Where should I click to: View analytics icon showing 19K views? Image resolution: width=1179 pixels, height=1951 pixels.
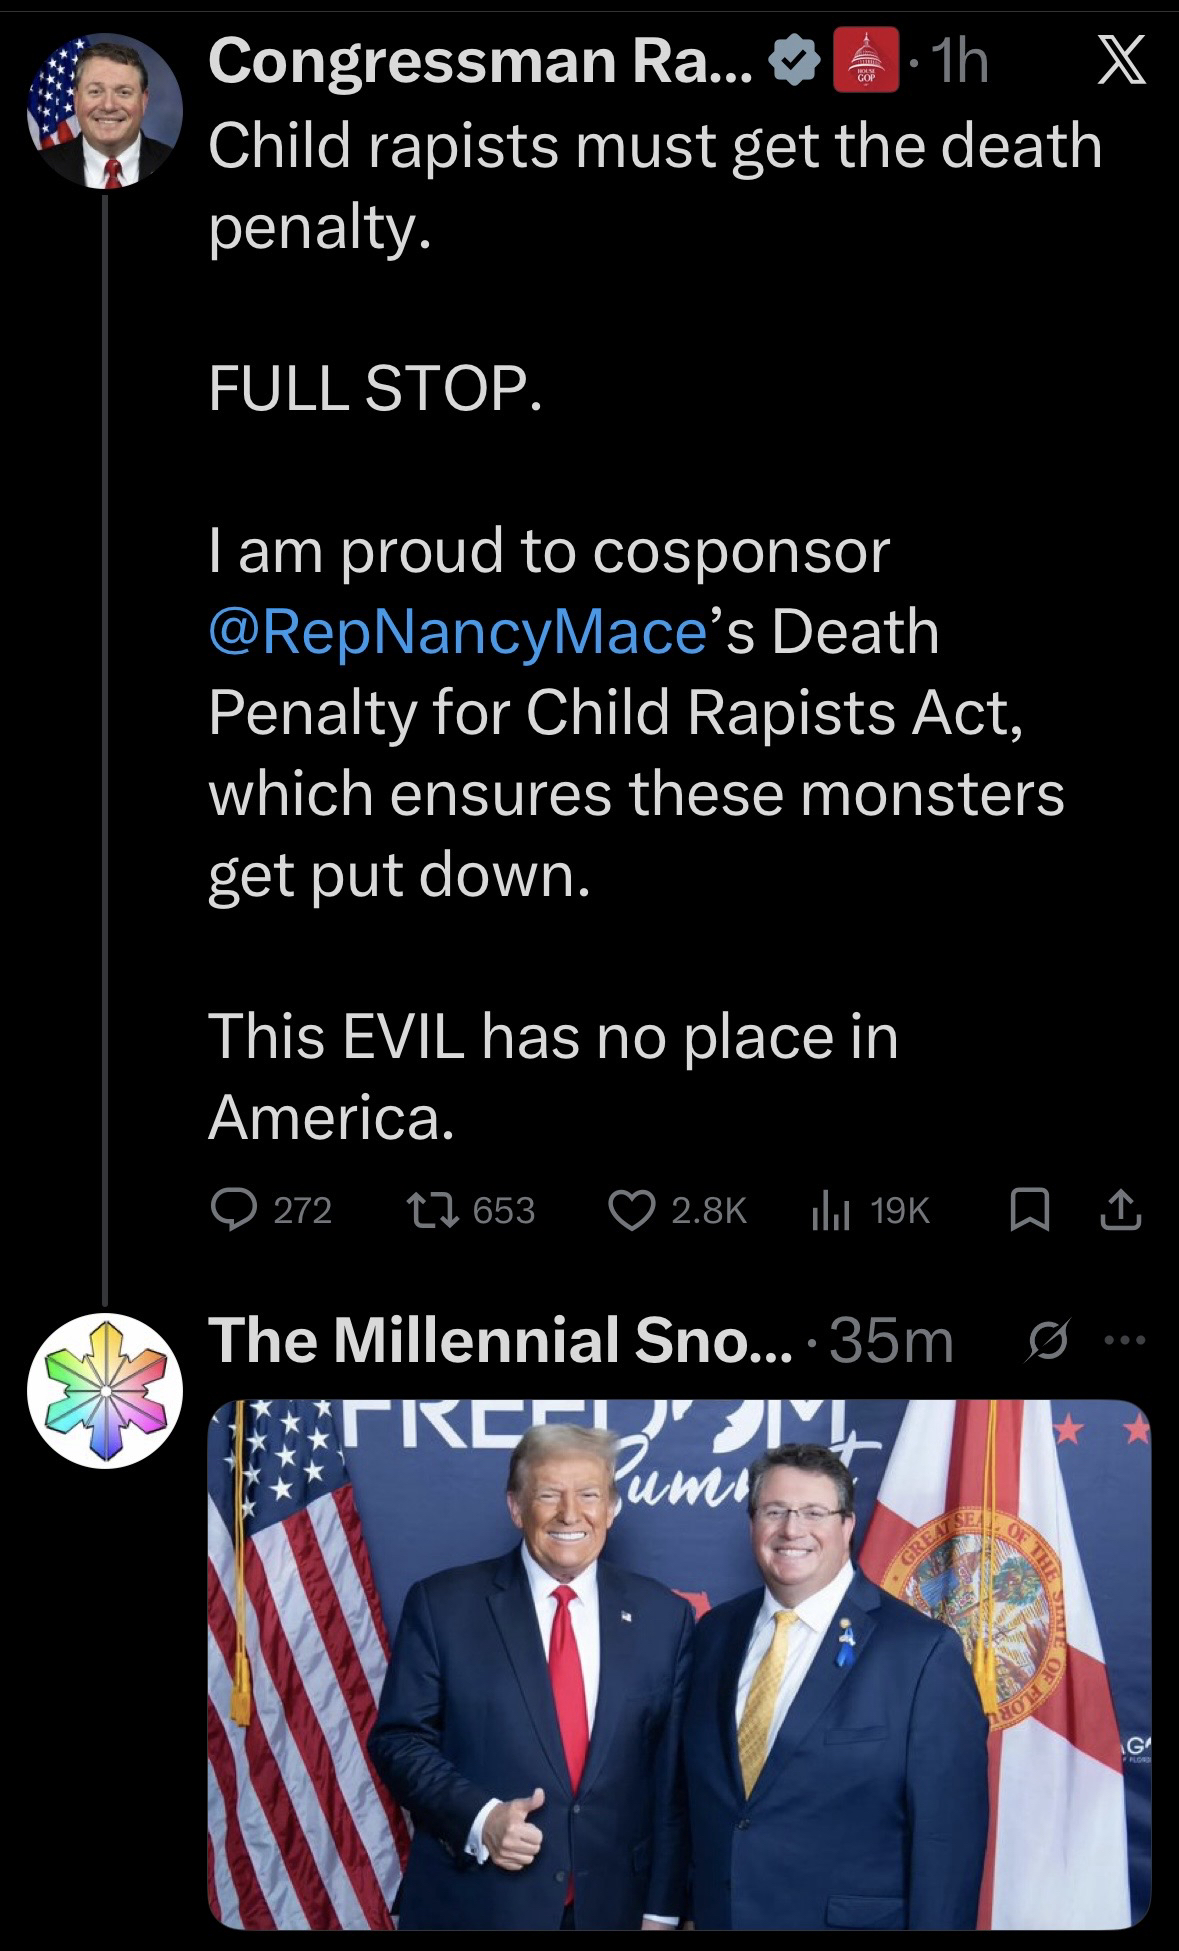point(830,1211)
